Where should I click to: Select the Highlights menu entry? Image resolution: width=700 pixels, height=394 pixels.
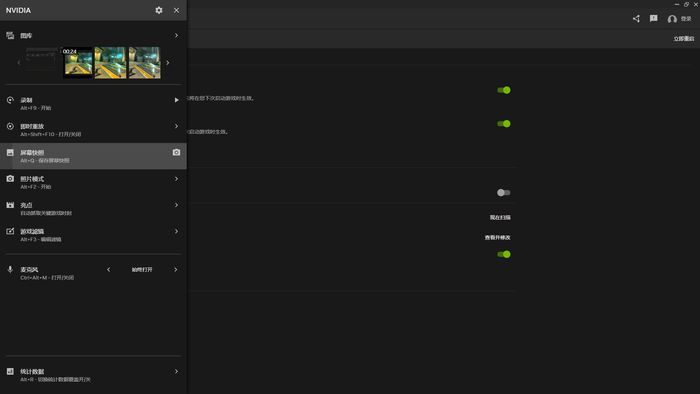pyautogui.click(x=93, y=208)
